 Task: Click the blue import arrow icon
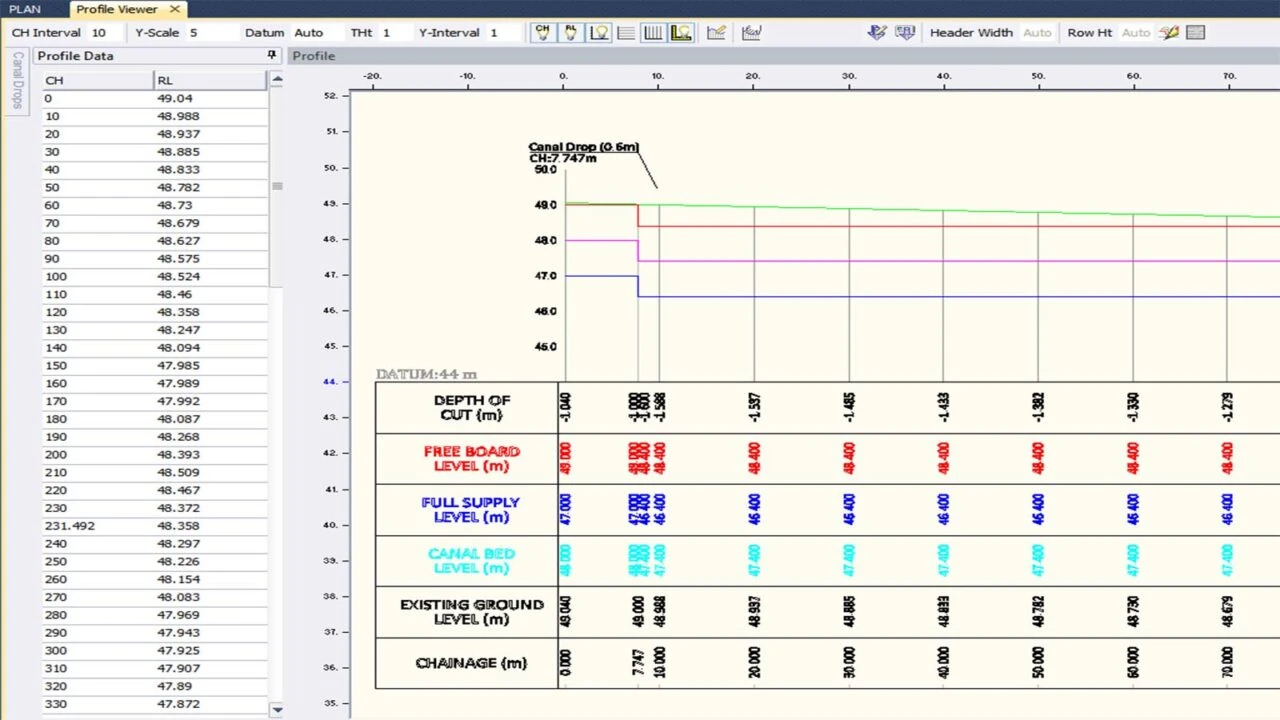point(877,32)
